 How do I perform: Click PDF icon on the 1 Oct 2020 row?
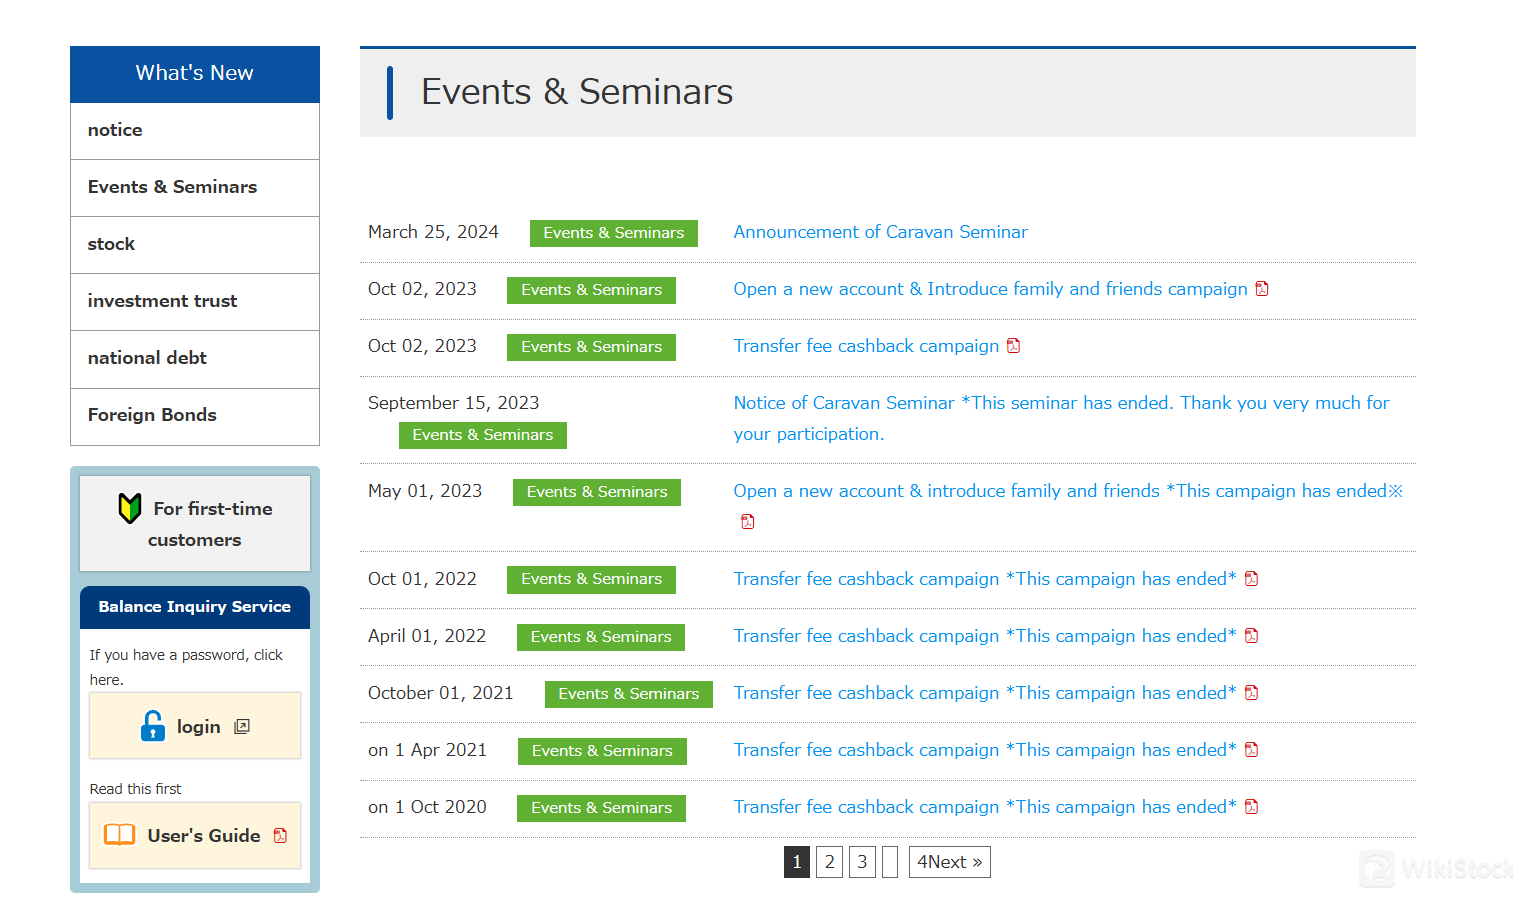(x=1251, y=807)
